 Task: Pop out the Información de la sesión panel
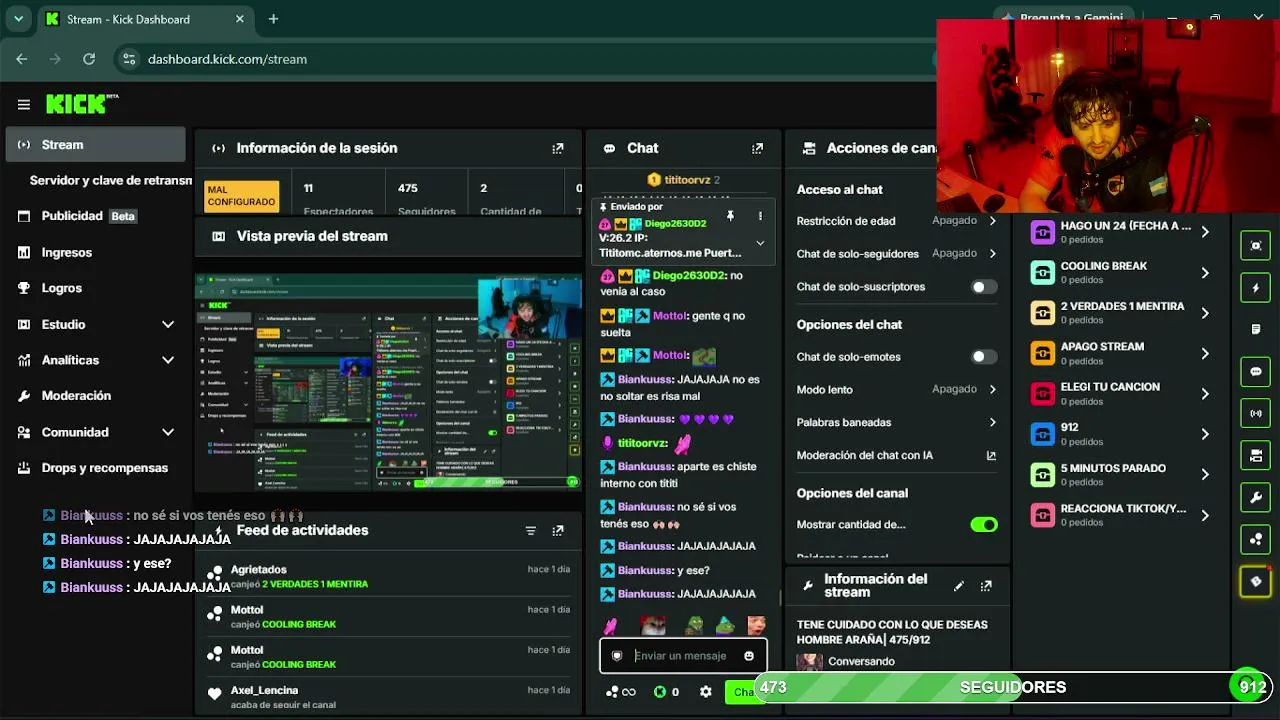pos(558,148)
